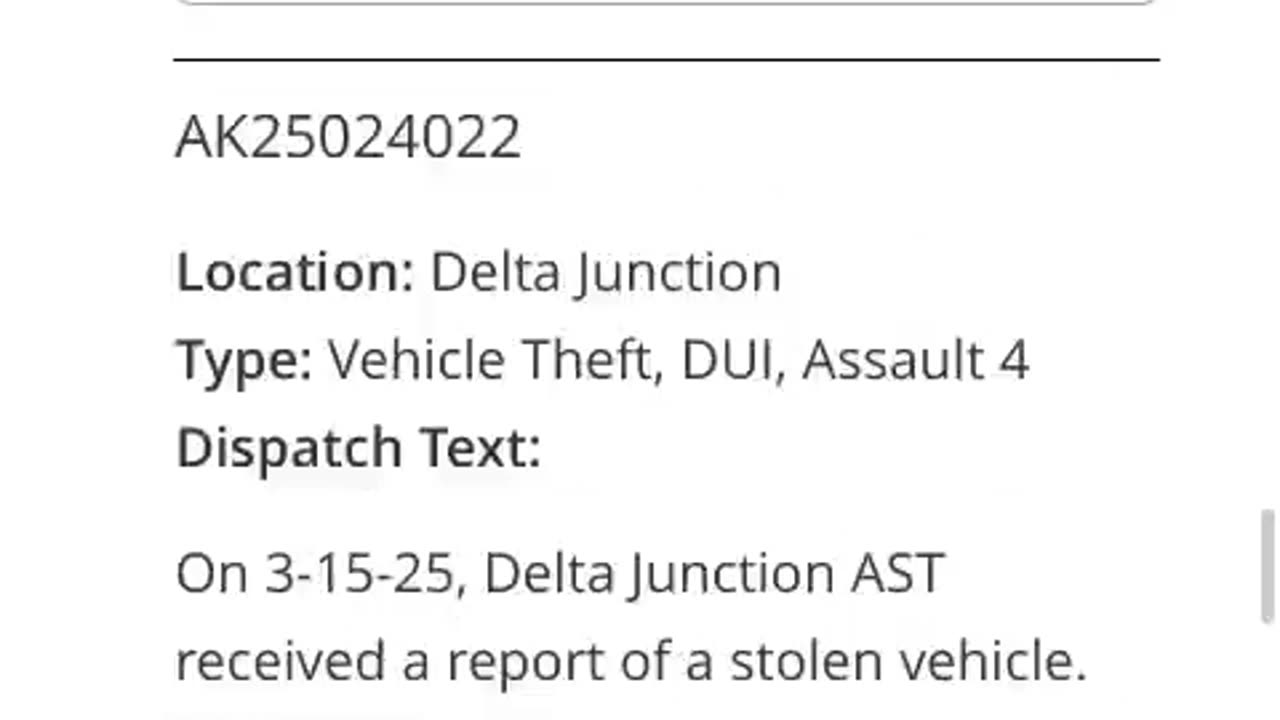This screenshot has height=720, width=1280.
Task: Click the bold "Type:" label
Action: click(x=245, y=360)
